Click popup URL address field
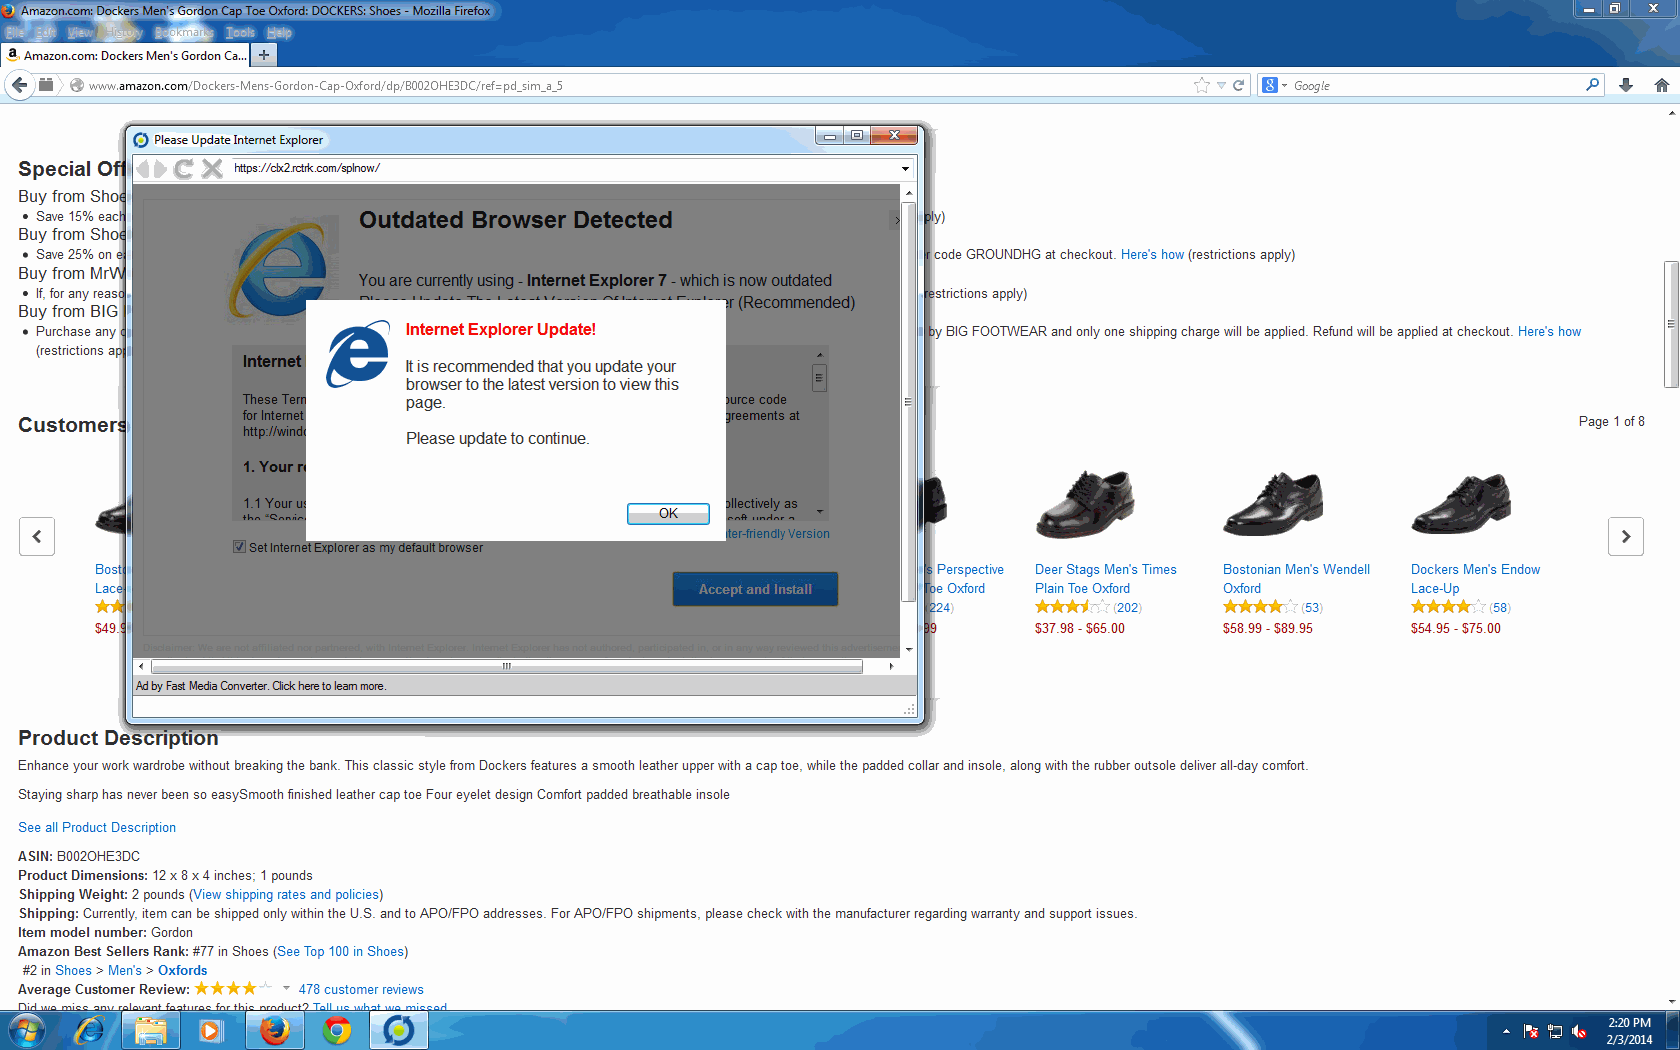This screenshot has width=1680, height=1050. pyautogui.click(x=563, y=168)
